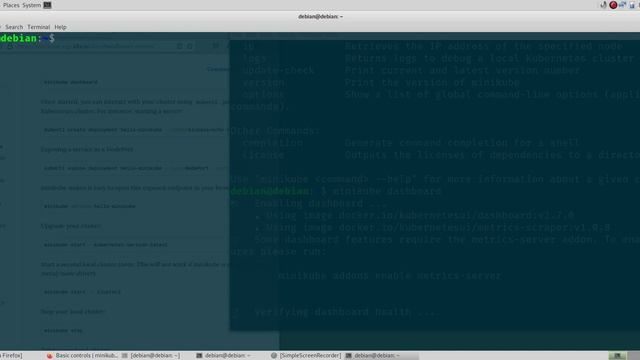Screen dimensions: 640x360
Task: Switch to Basic controls minikube Firefox window
Action: [x=82, y=356]
